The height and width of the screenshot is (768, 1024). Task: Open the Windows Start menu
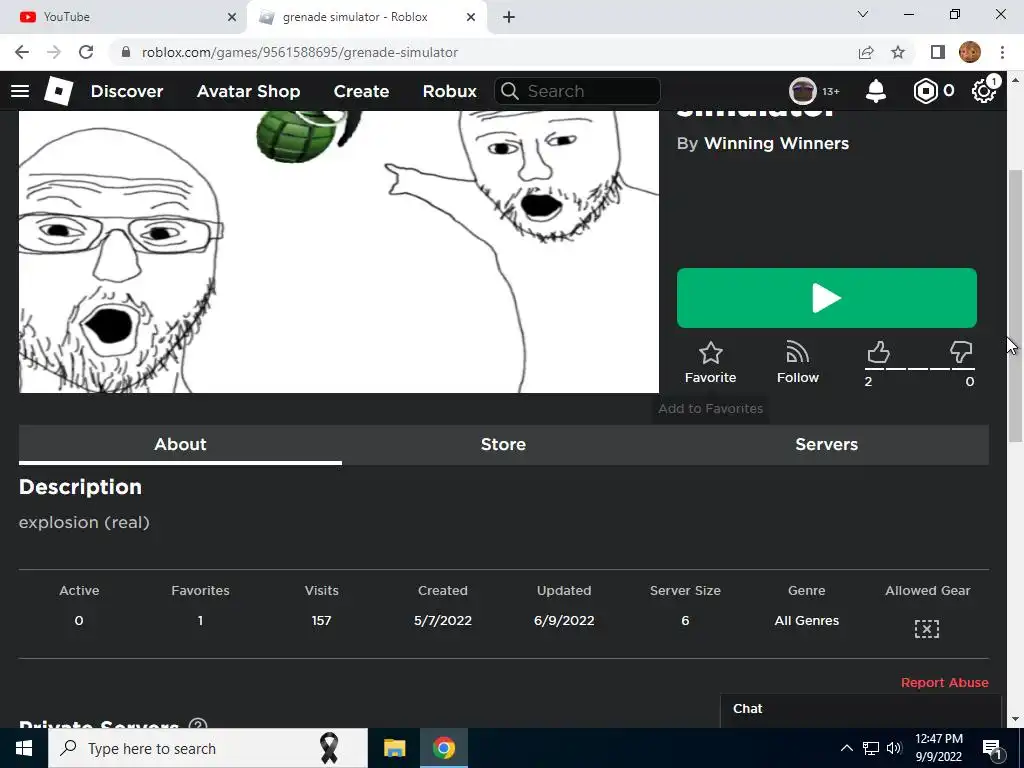pos(24,748)
